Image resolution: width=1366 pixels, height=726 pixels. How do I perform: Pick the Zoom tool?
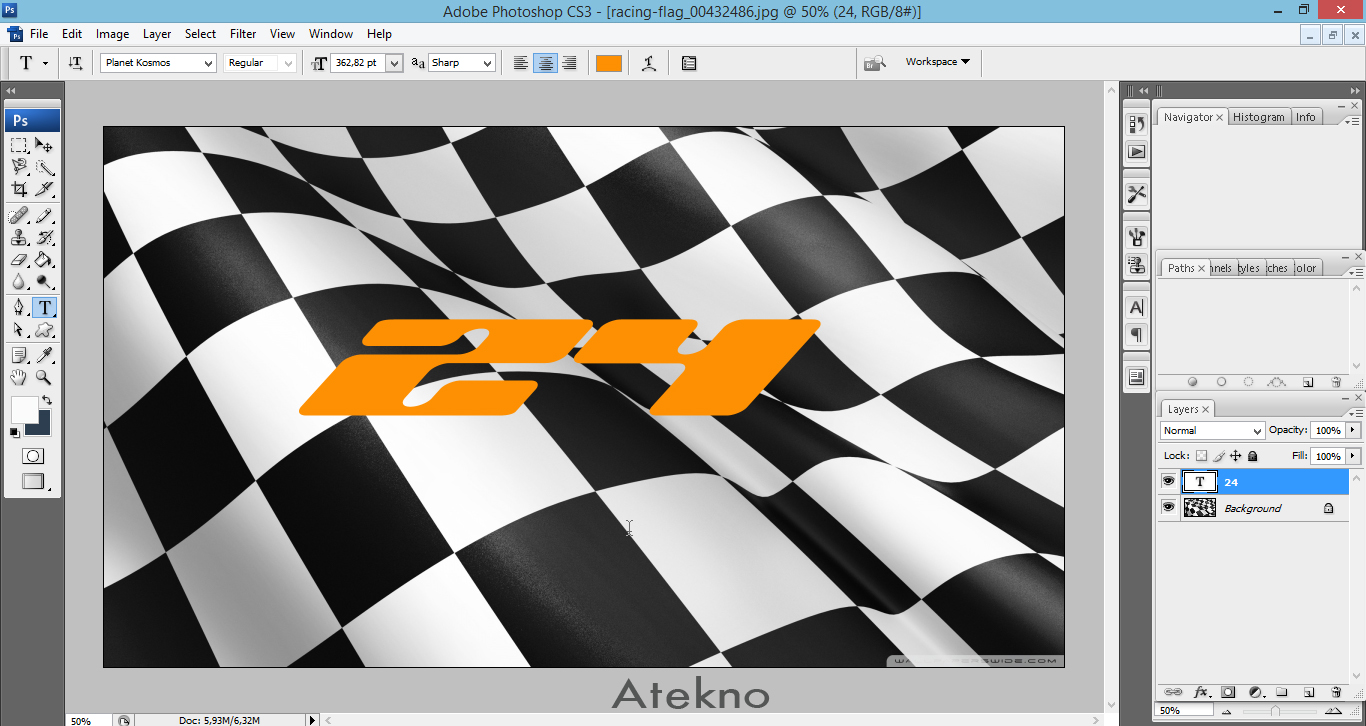[44, 378]
